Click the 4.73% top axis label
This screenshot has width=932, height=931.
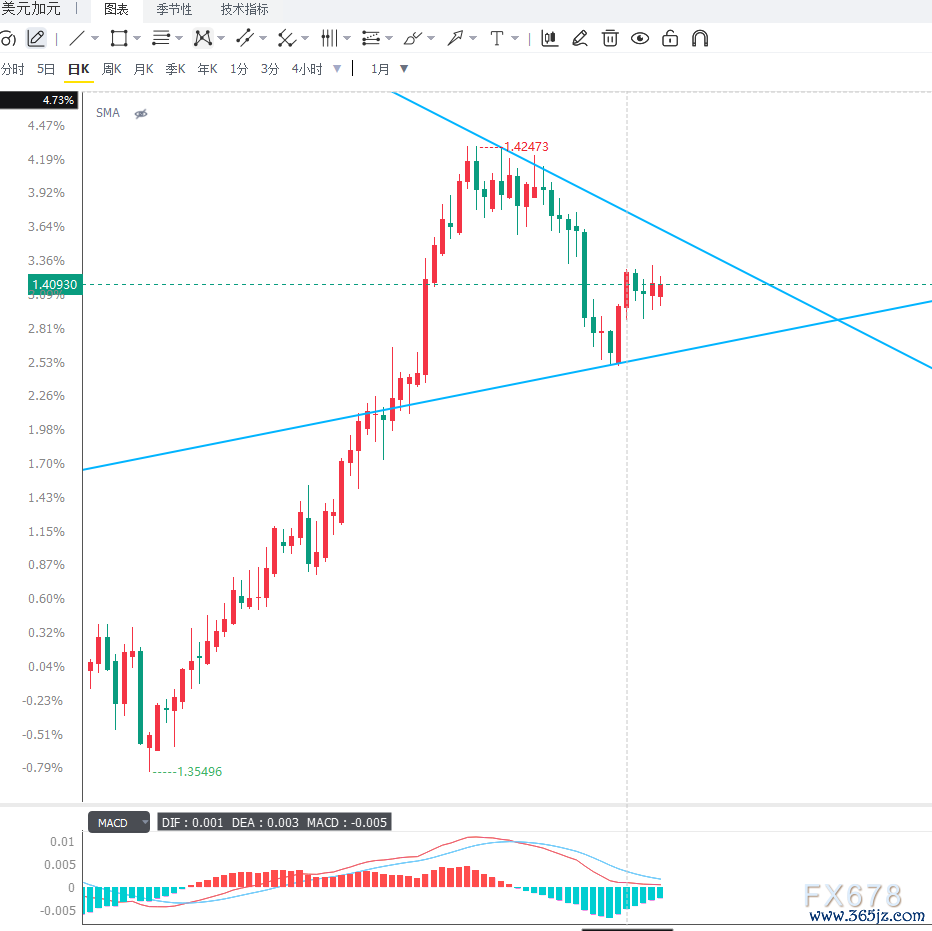[x=39, y=100]
